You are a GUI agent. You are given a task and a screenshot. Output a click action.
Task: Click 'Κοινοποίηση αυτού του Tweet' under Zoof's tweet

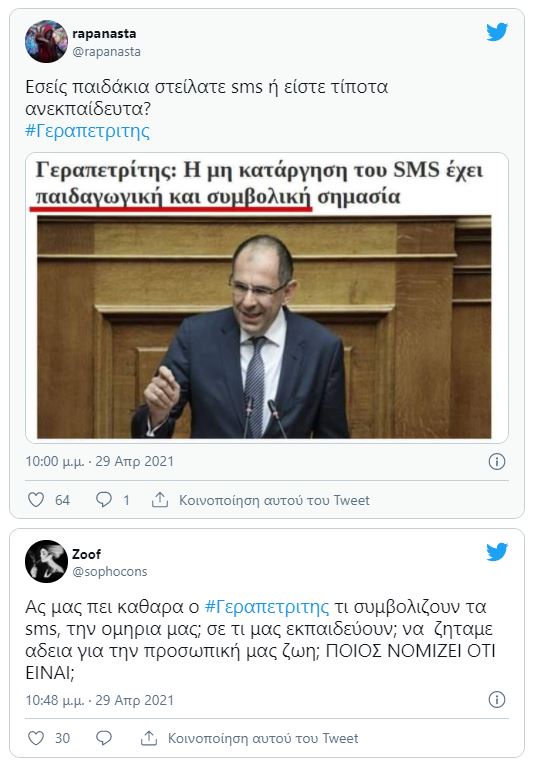tap(263, 738)
